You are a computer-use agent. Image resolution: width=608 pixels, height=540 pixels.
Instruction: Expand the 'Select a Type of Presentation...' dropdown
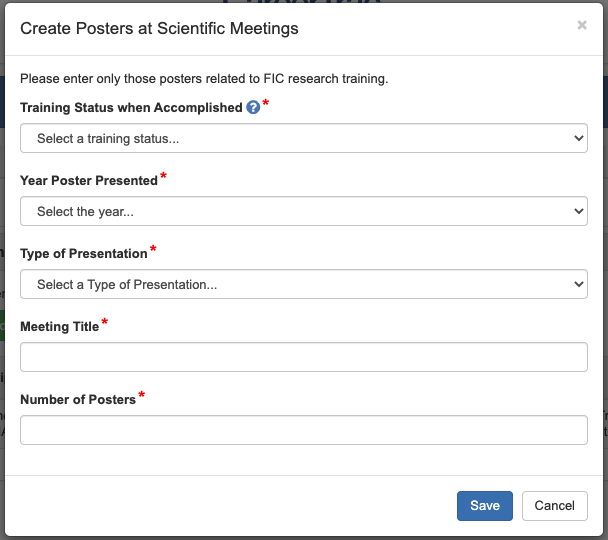pos(303,285)
